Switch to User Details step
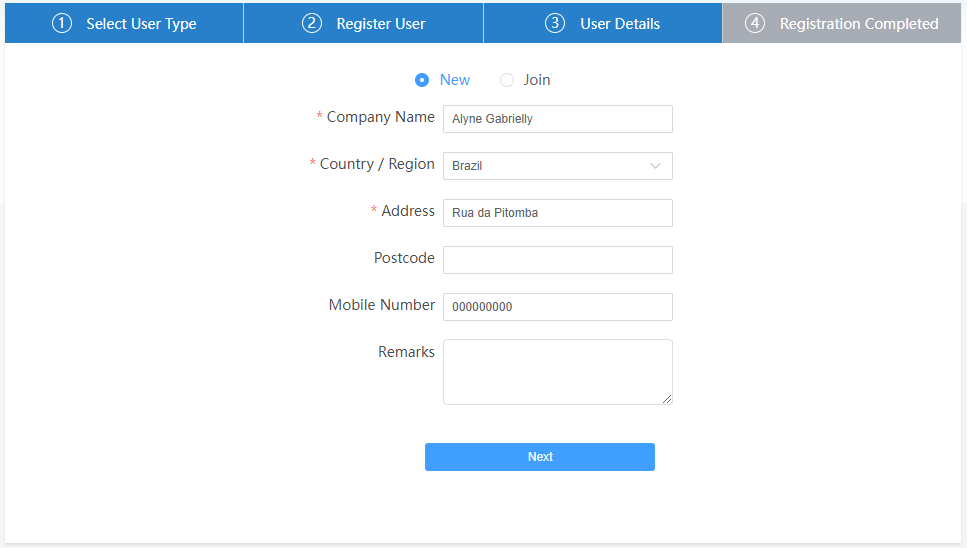The image size is (967, 548). pyautogui.click(x=620, y=24)
